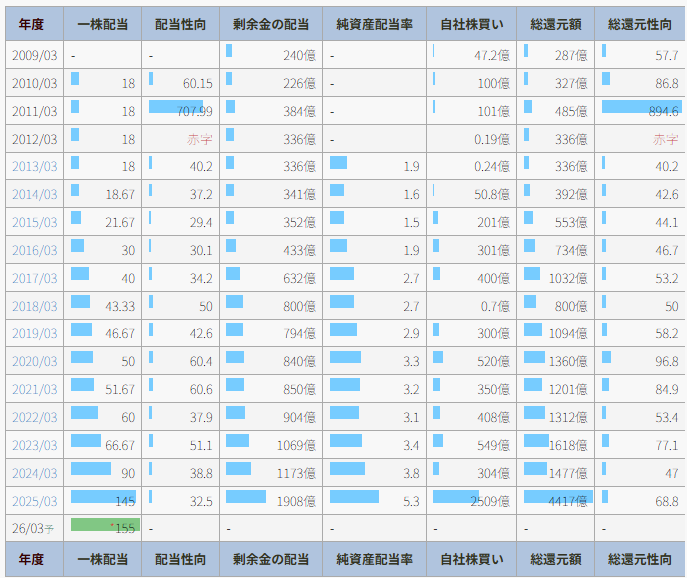Select the 2509億 share buyback cell
687x578 pixels.
click(471, 500)
